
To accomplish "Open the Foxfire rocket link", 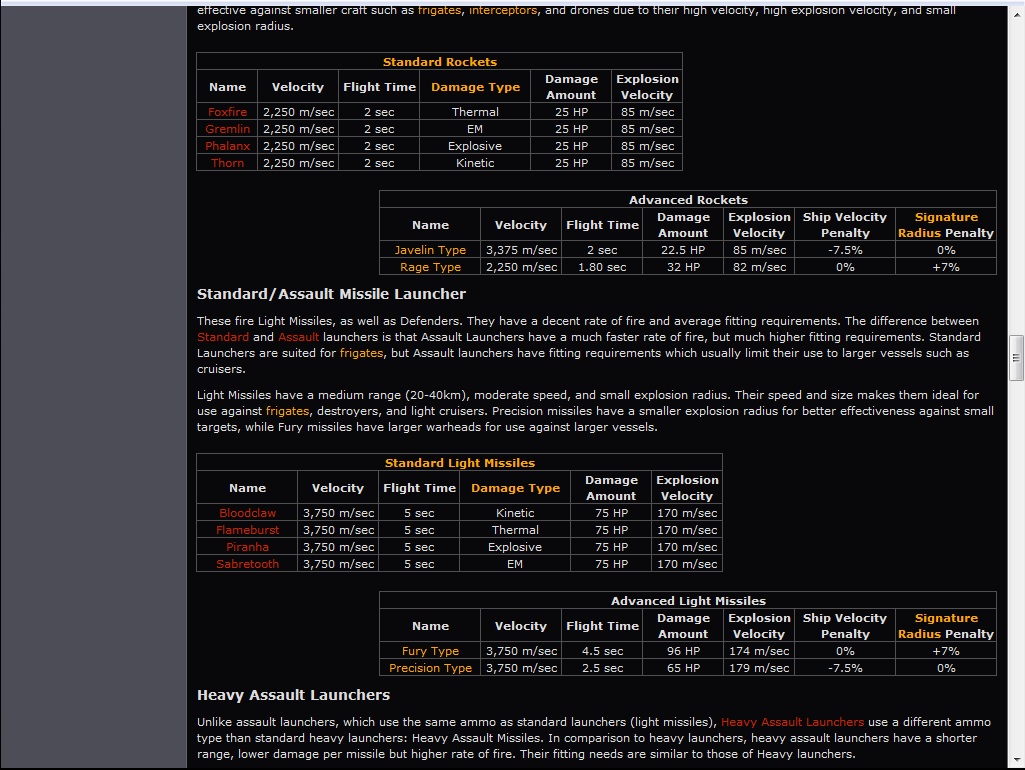I will 227,112.
